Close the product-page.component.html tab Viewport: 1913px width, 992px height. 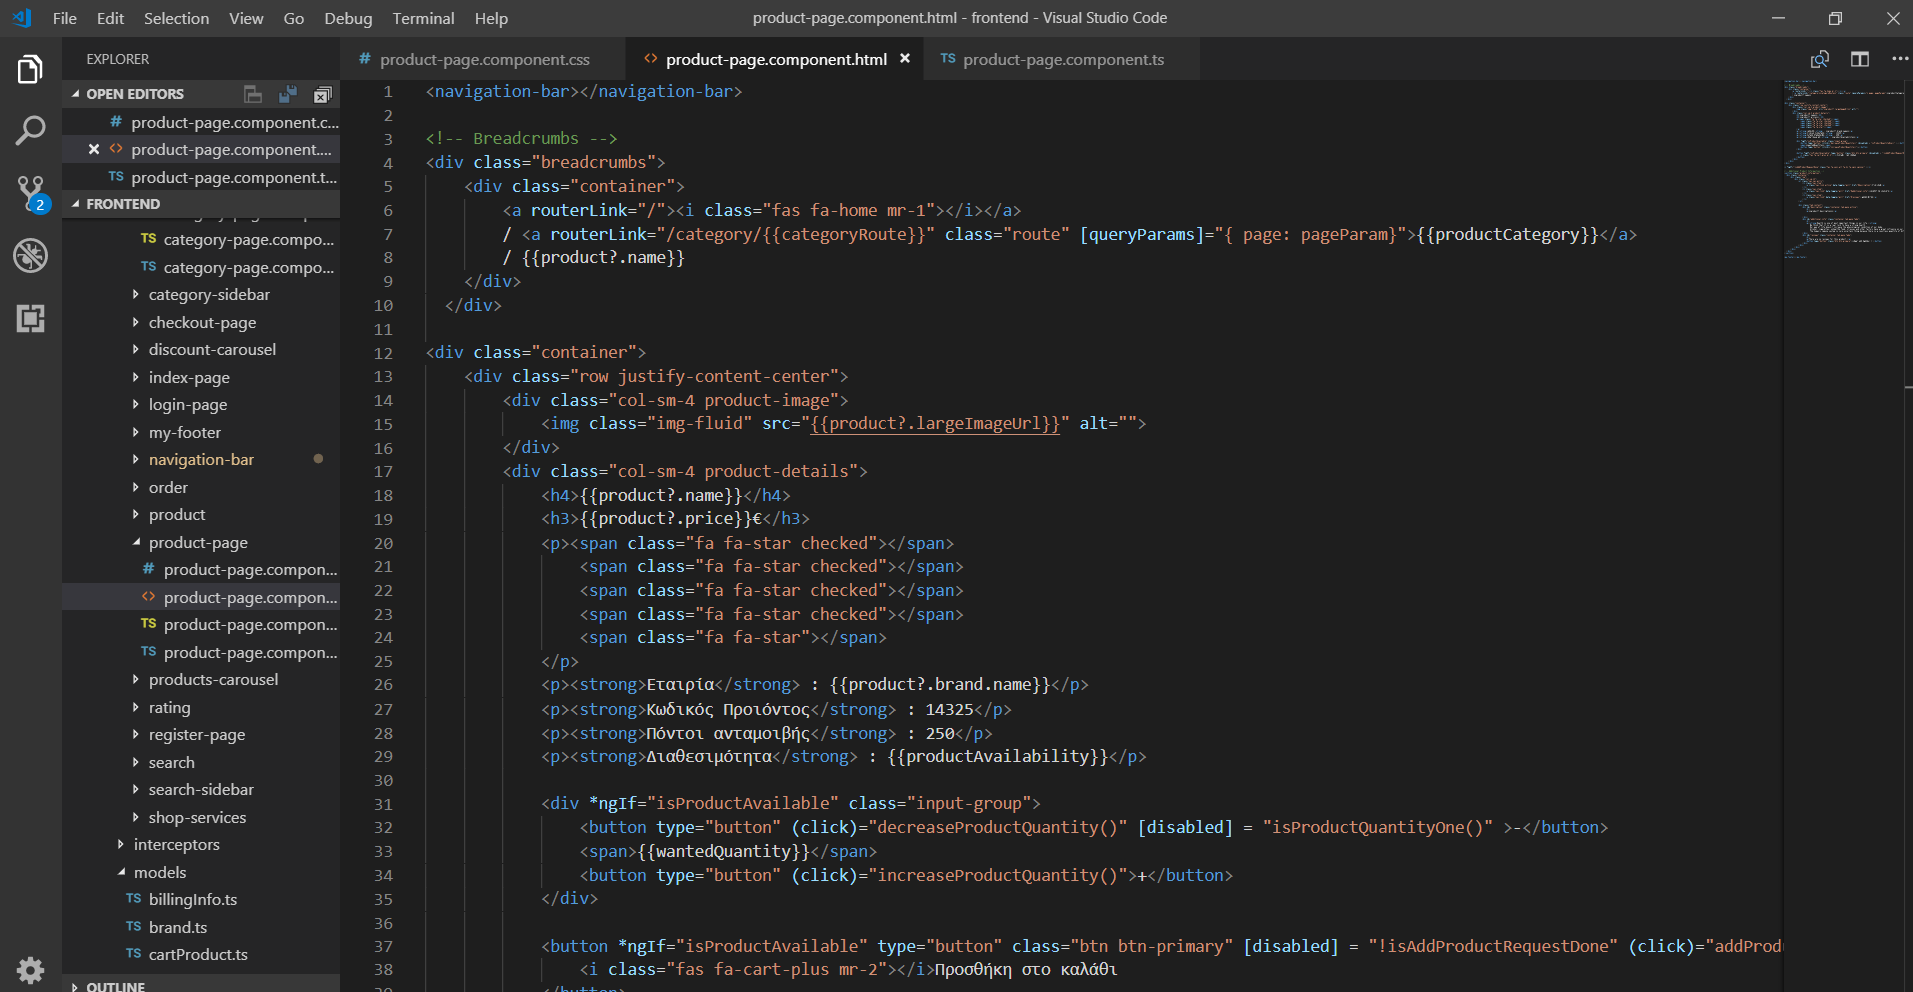905,59
